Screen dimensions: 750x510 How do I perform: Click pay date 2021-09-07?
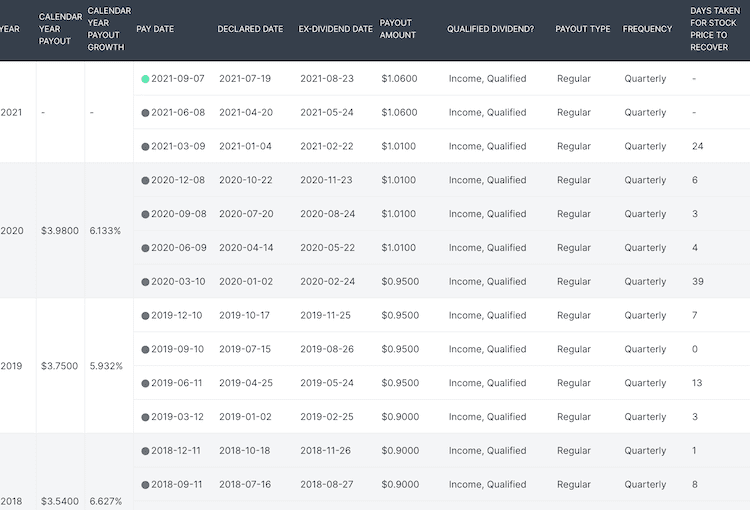click(x=178, y=78)
